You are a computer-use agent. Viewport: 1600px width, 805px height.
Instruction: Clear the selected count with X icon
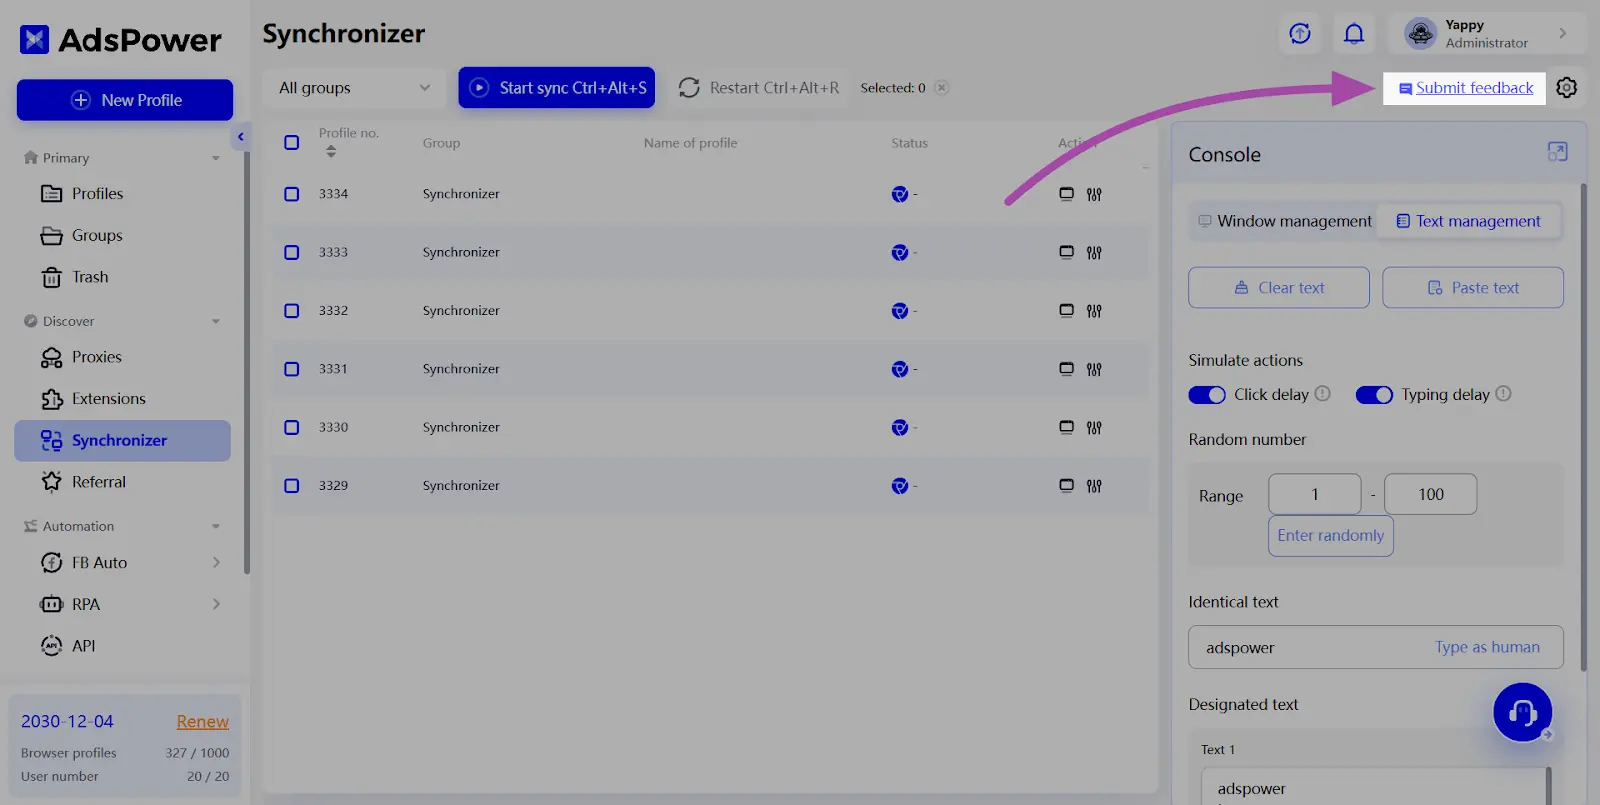[941, 88]
